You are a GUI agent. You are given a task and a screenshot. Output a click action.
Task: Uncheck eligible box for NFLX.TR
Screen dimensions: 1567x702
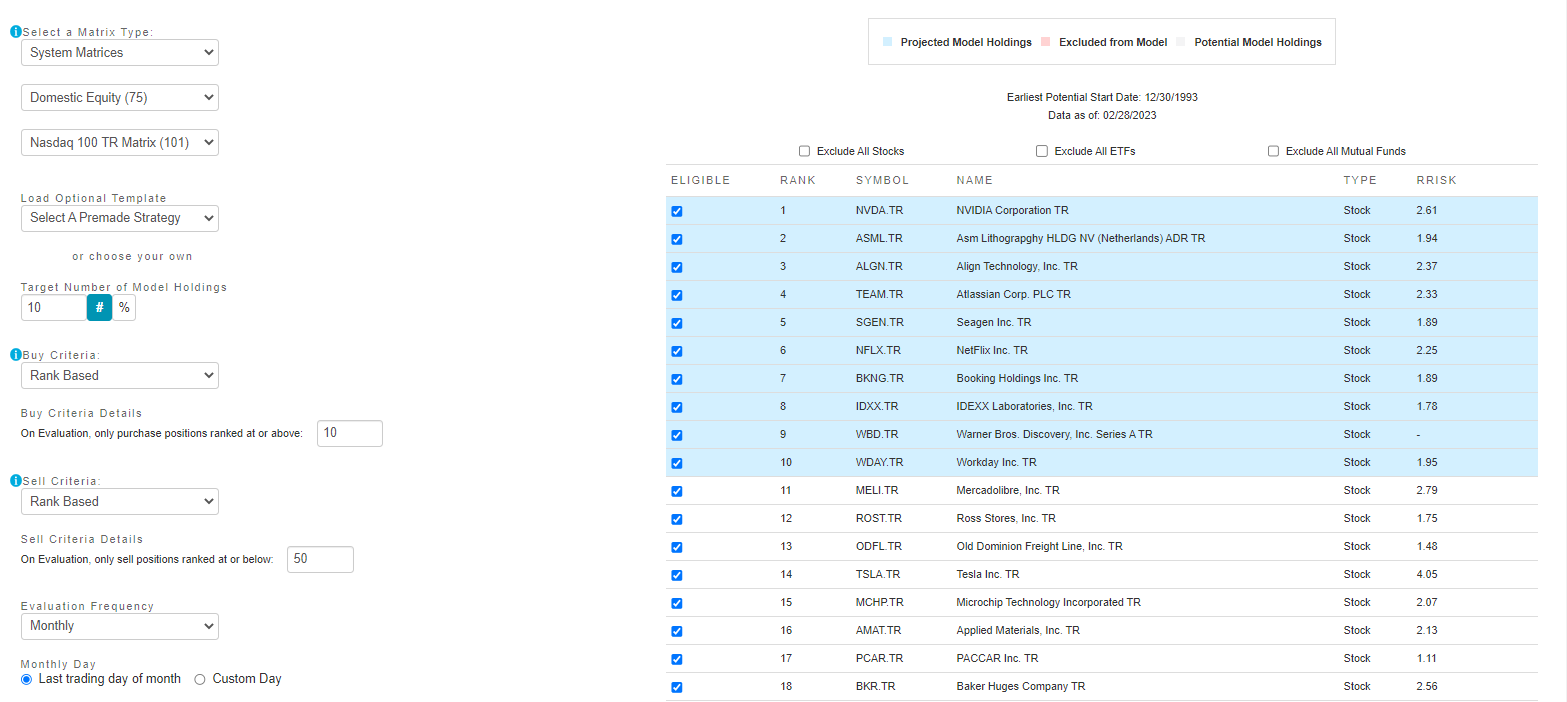point(677,351)
